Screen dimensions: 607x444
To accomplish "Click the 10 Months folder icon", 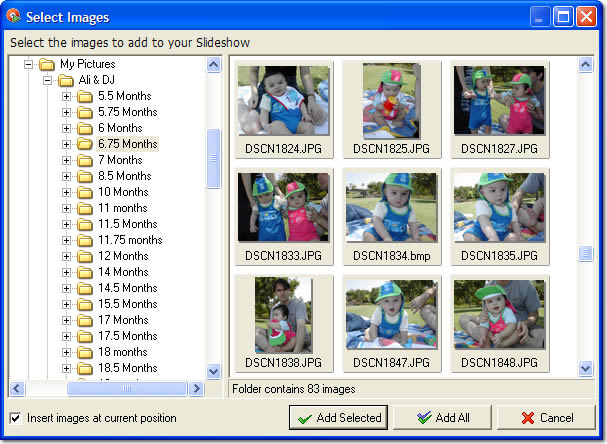I will pyautogui.click(x=85, y=192).
